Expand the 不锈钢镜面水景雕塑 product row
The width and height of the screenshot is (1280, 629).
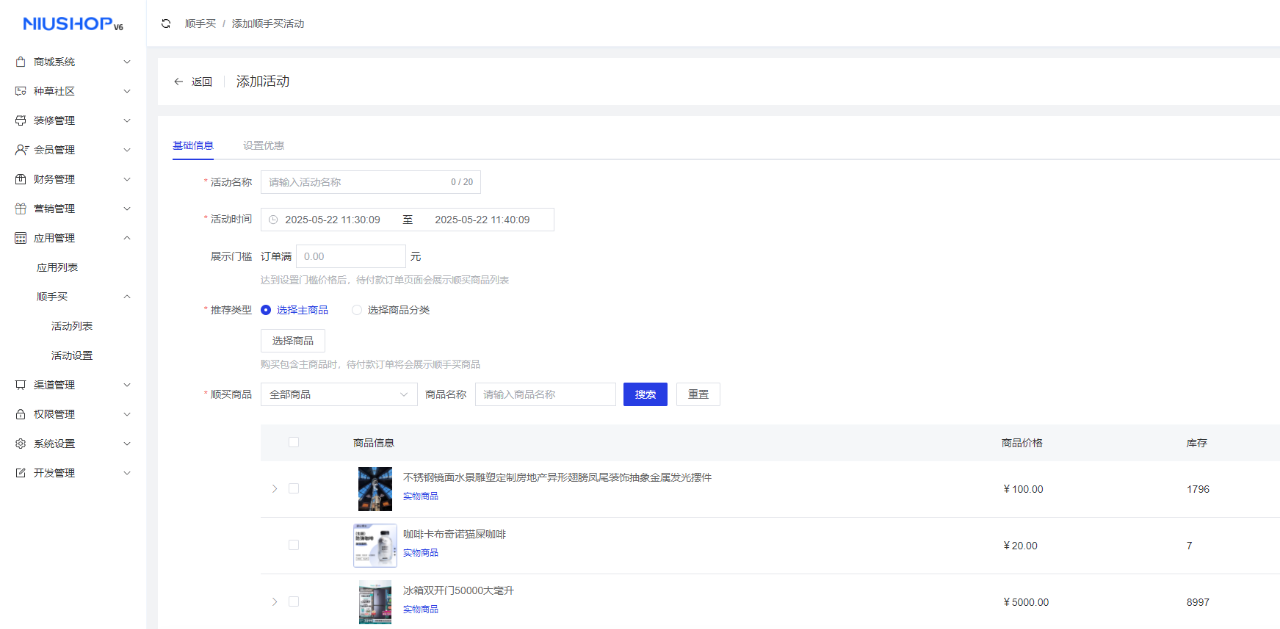275,489
